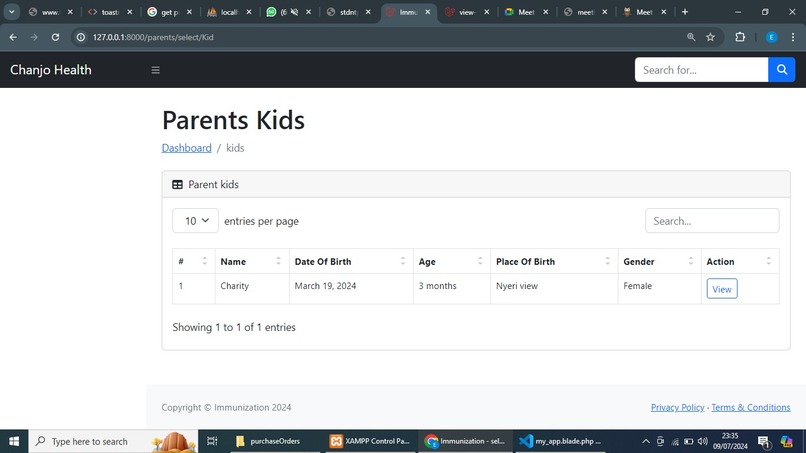Switch to my_app.blade.php in VS Code
The width and height of the screenshot is (806, 453).
pyautogui.click(x=560, y=441)
